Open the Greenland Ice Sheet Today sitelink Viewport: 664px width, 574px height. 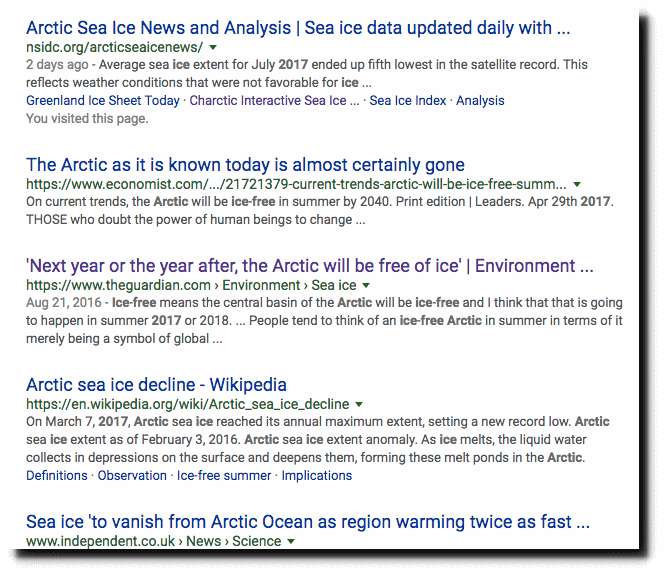click(x=103, y=100)
